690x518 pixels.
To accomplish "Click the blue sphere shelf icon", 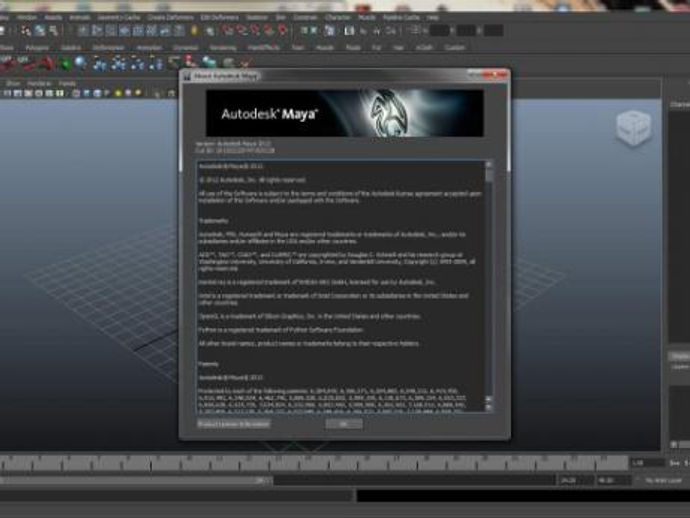I will coord(80,62).
